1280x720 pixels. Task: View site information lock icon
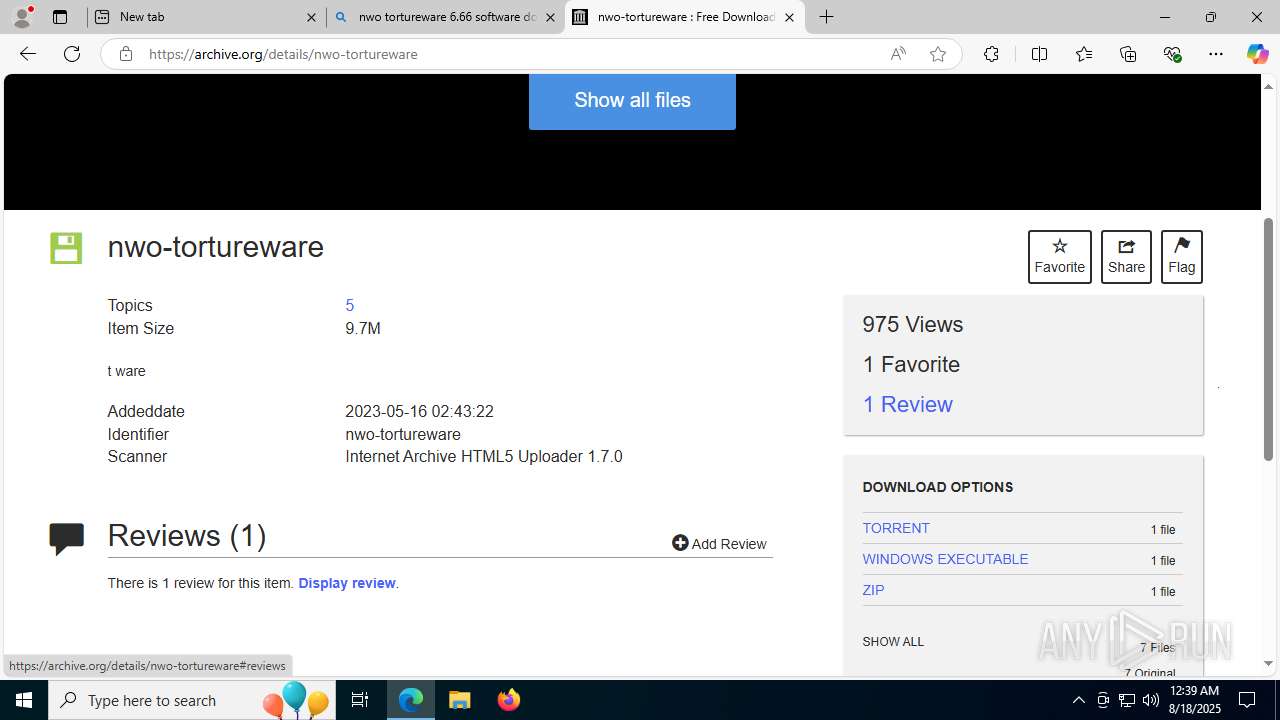125,54
